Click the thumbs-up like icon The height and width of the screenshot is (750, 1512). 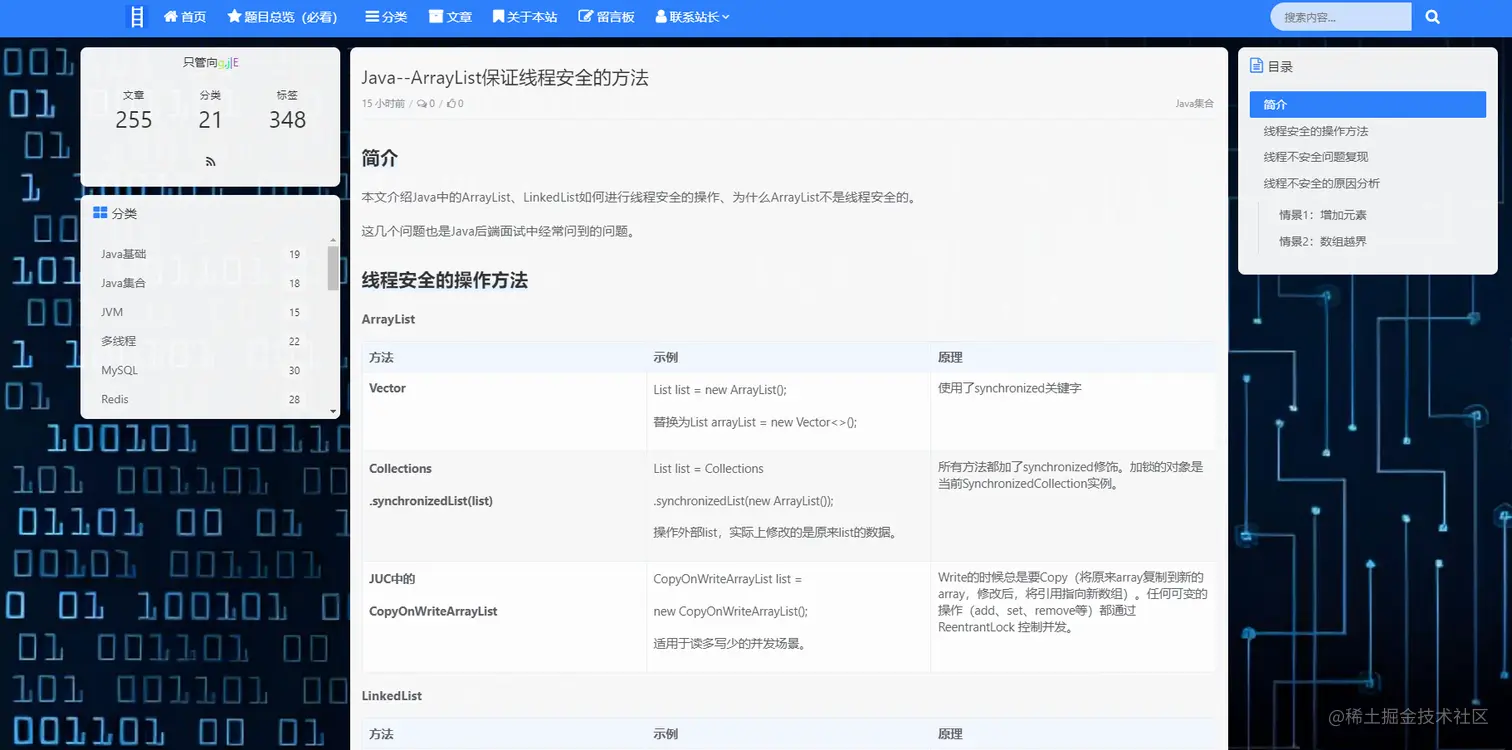[x=451, y=103]
